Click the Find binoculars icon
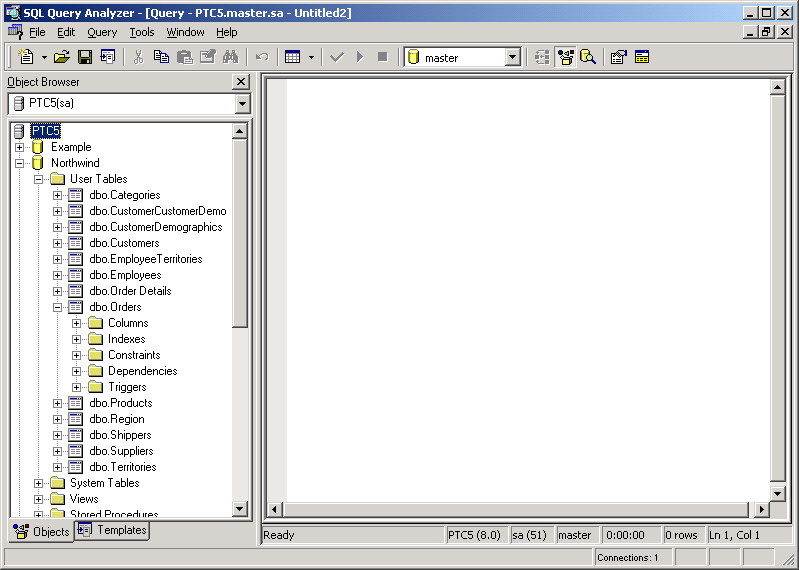The image size is (799, 570). (x=229, y=57)
